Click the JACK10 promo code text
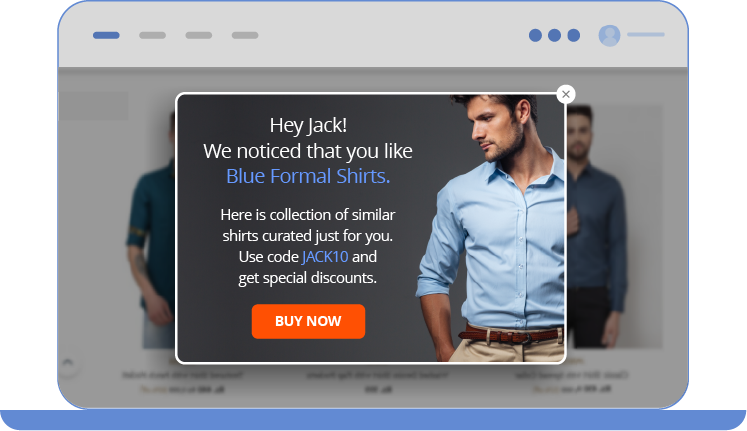The width and height of the screenshot is (747, 431). (x=325, y=257)
